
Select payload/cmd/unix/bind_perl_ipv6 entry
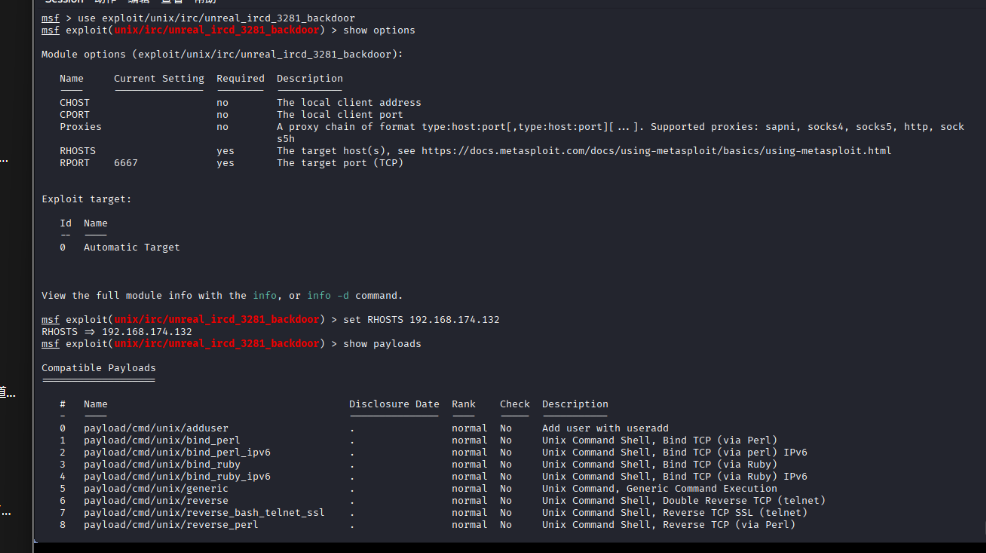click(177, 452)
